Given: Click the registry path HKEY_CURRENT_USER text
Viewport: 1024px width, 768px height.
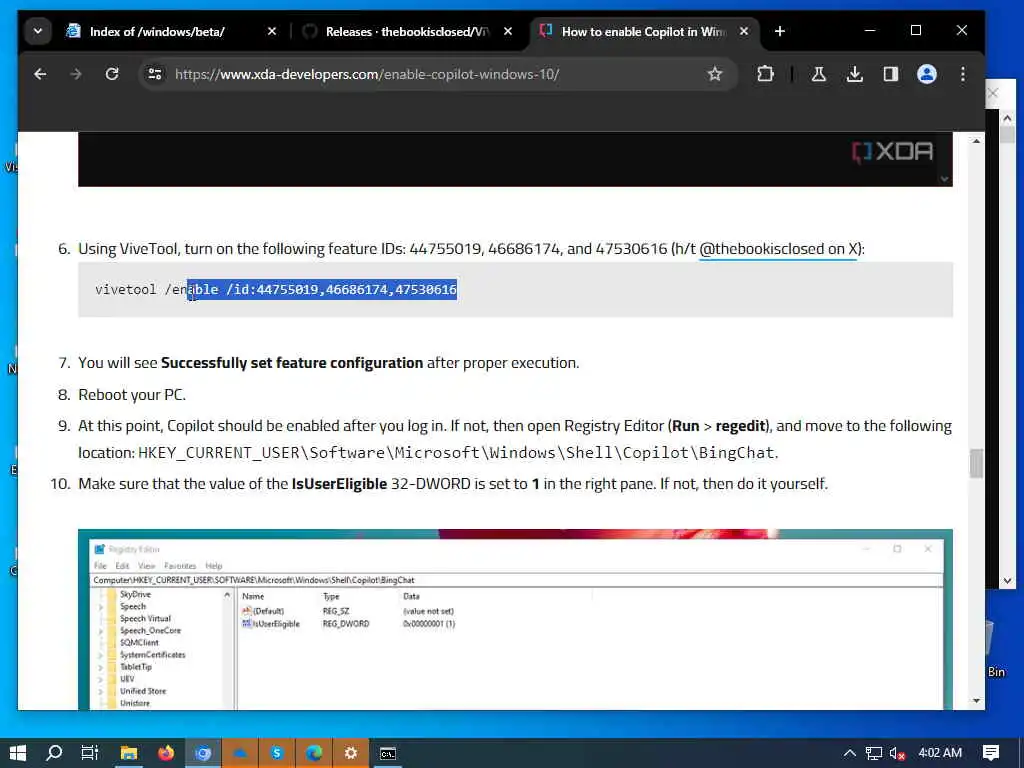Looking at the screenshot, I should [x=457, y=453].
